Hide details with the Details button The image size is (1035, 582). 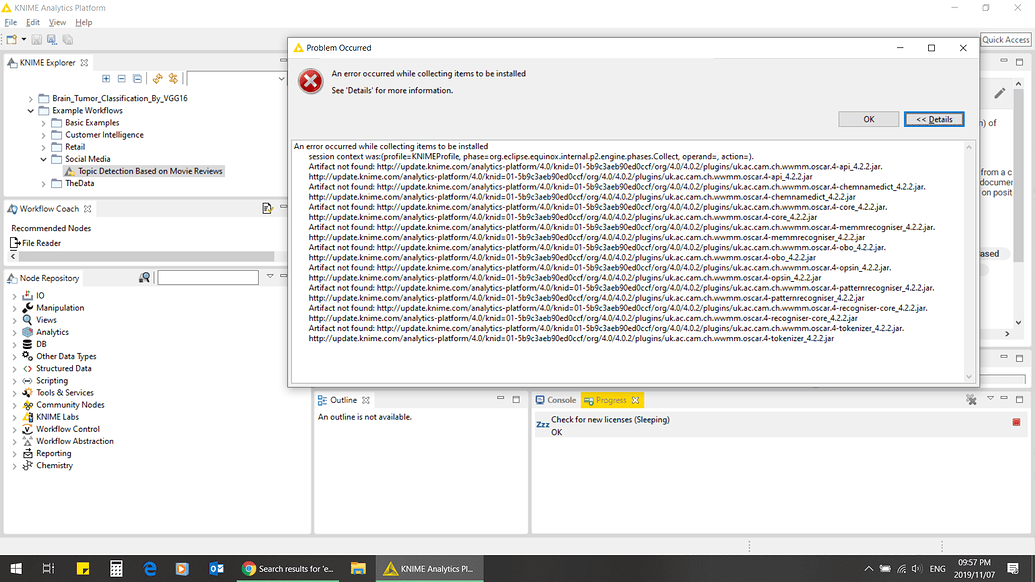point(933,119)
